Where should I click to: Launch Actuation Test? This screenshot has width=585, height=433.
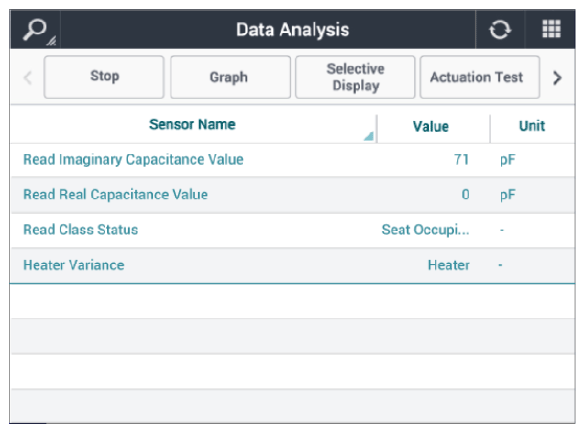pyautogui.click(x=480, y=77)
